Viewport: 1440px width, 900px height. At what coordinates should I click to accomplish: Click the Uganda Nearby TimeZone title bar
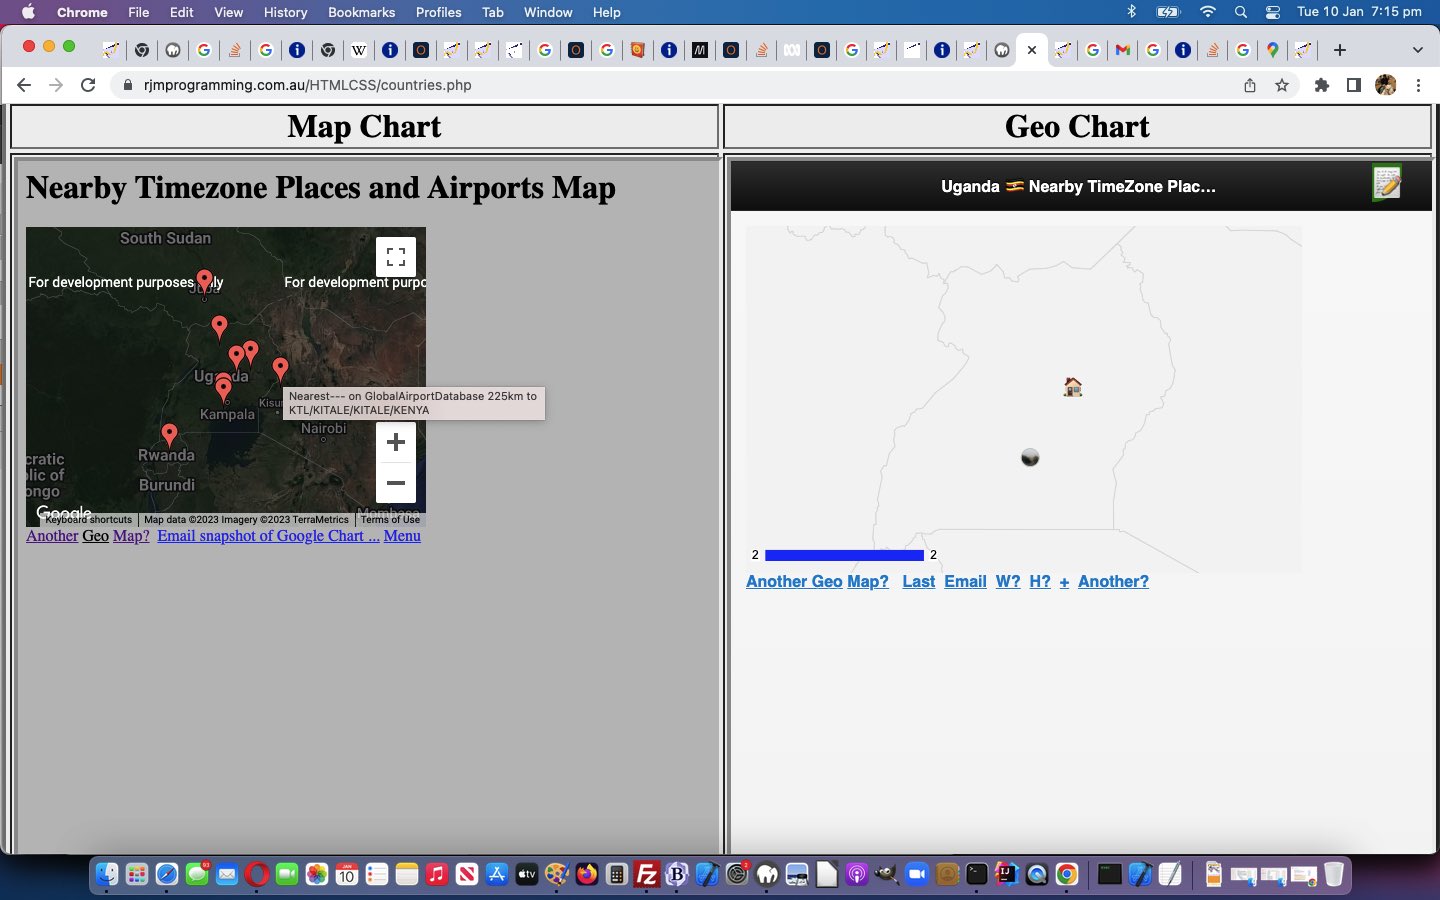pos(1080,186)
